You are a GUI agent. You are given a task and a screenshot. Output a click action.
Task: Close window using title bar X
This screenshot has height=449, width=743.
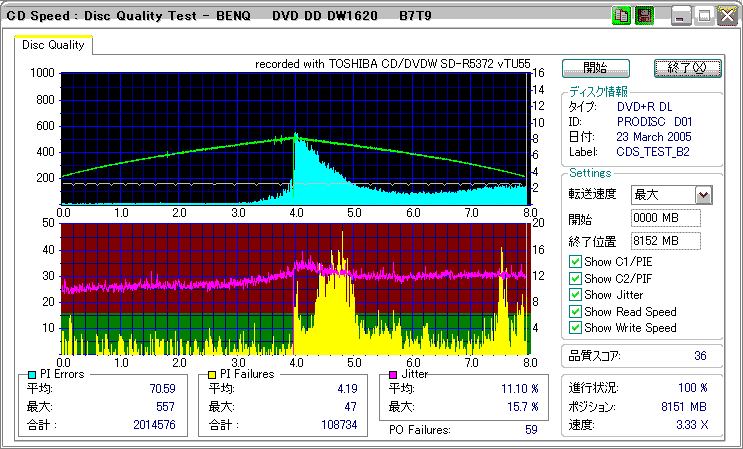[727, 15]
